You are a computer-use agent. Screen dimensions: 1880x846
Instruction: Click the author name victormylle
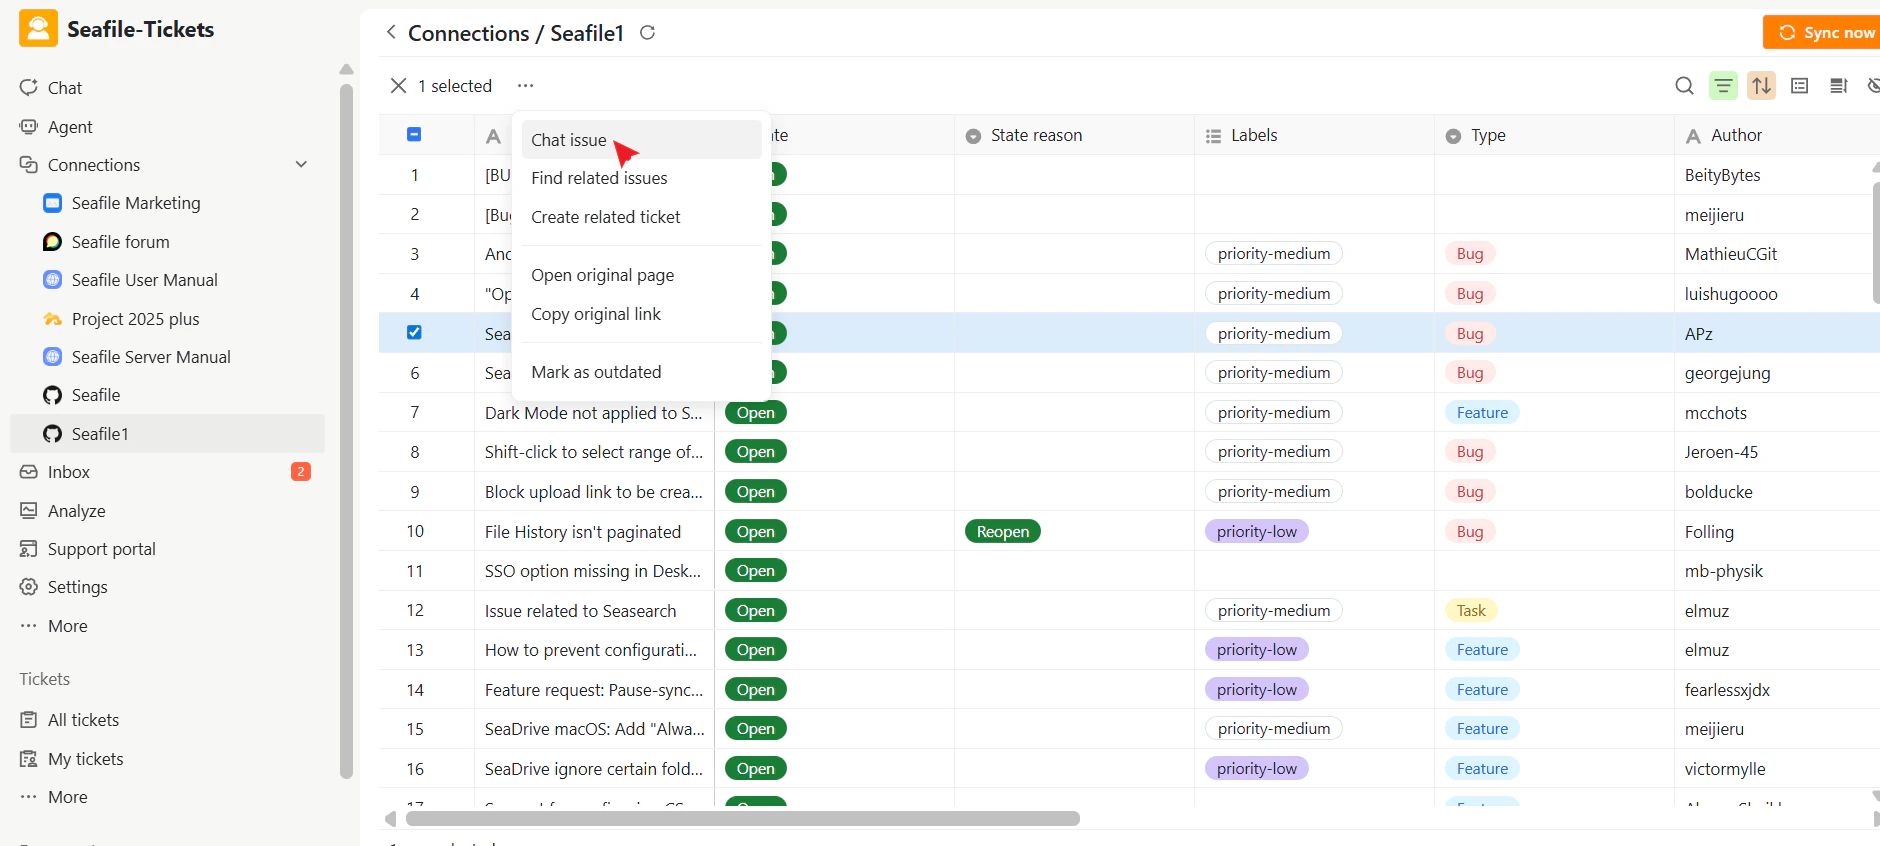click(x=1725, y=769)
